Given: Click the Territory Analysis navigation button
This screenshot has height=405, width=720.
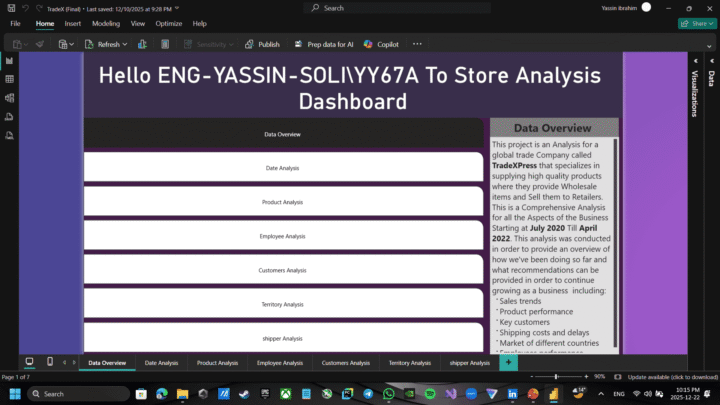Looking at the screenshot, I should (x=282, y=304).
